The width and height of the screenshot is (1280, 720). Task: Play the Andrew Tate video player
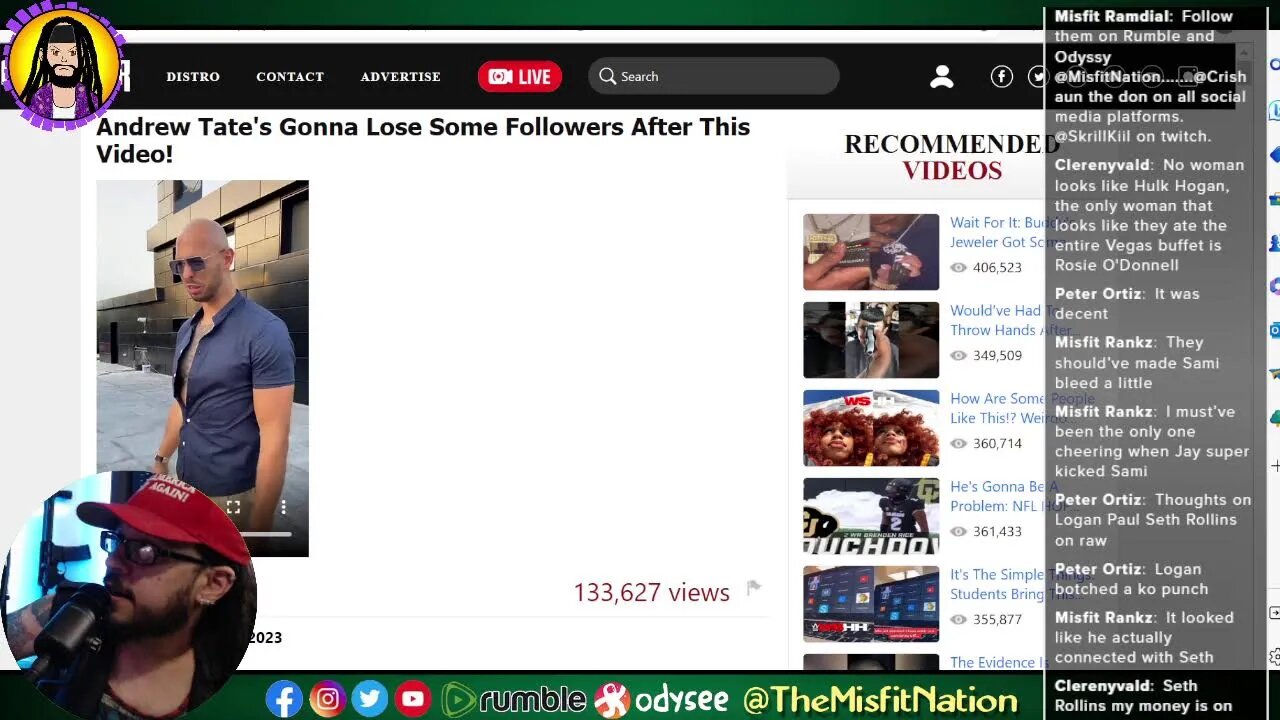click(202, 368)
